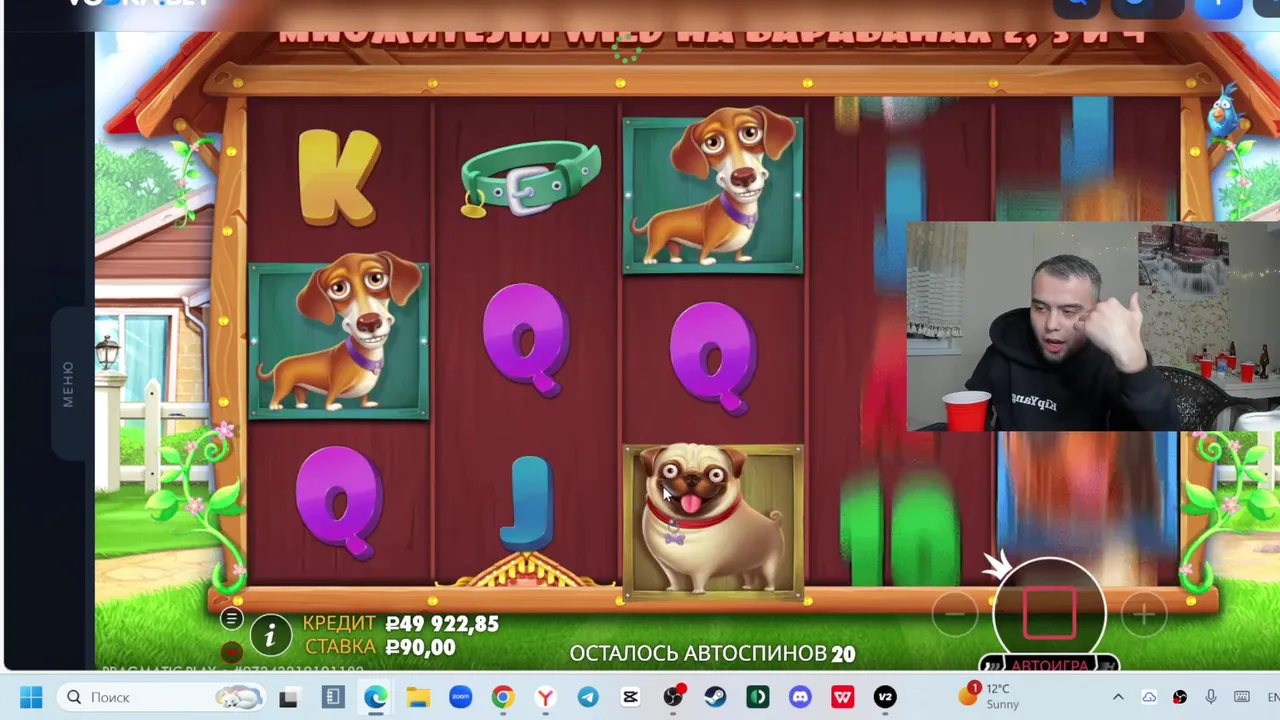The height and width of the screenshot is (720, 1280).
Task: Open File Explorer from the taskbar
Action: tap(418, 697)
